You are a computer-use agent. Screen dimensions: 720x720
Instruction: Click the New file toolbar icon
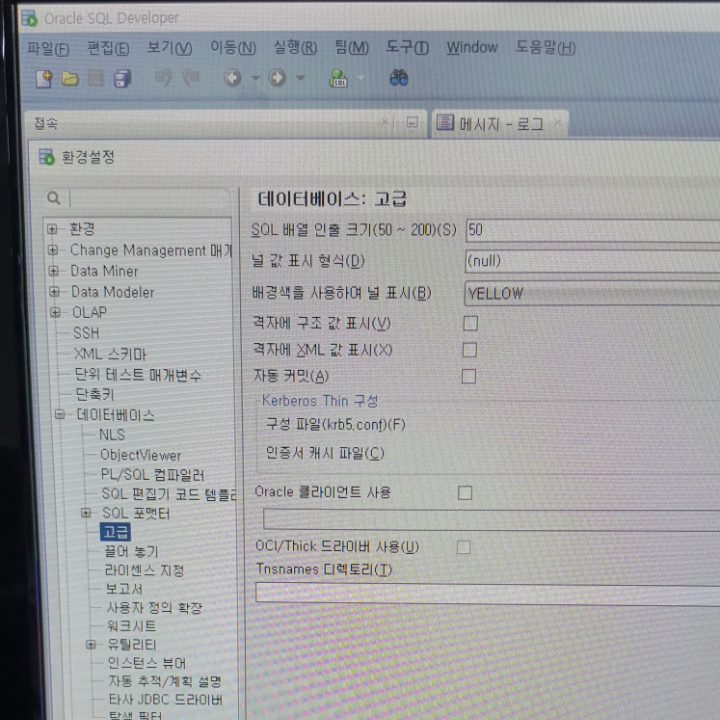44,79
